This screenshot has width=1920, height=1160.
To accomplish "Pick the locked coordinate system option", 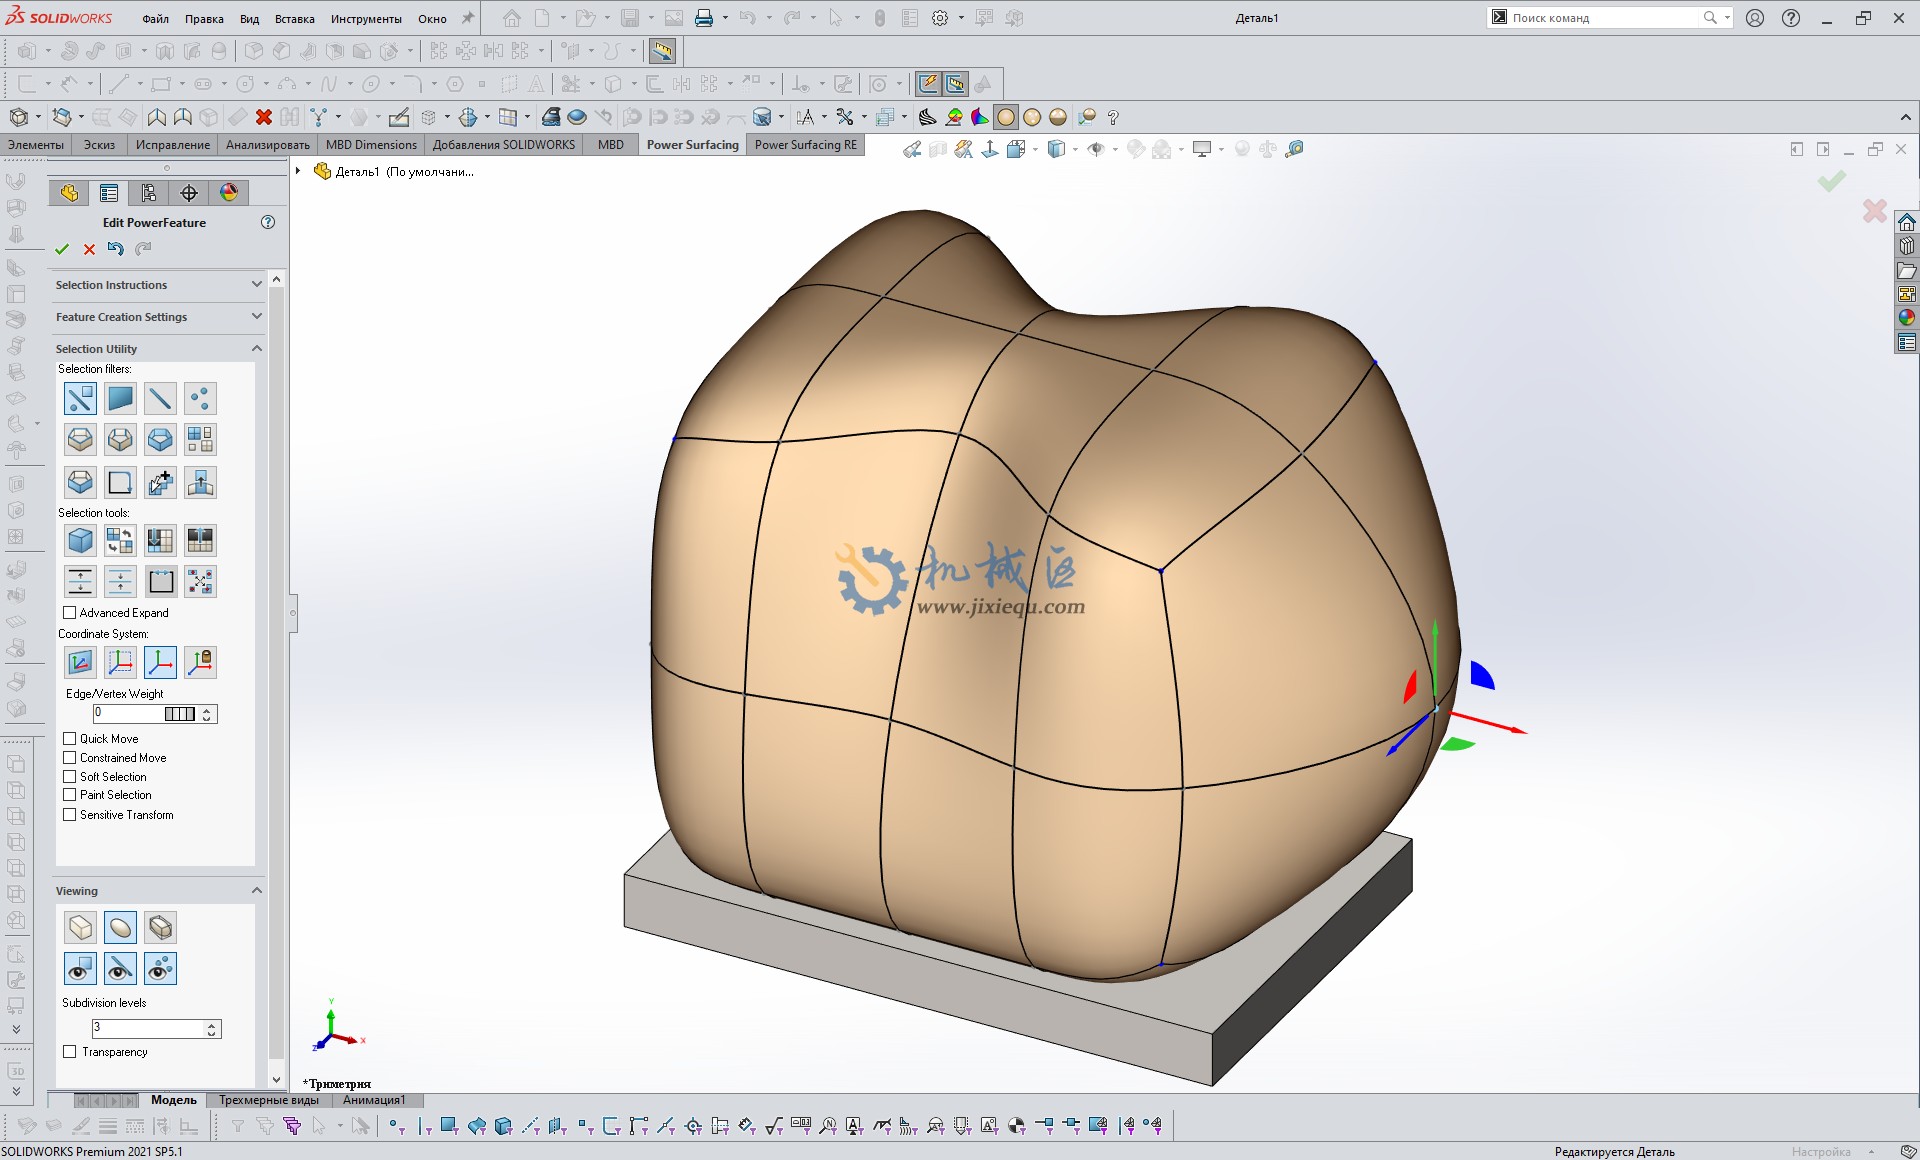I will (x=200, y=661).
